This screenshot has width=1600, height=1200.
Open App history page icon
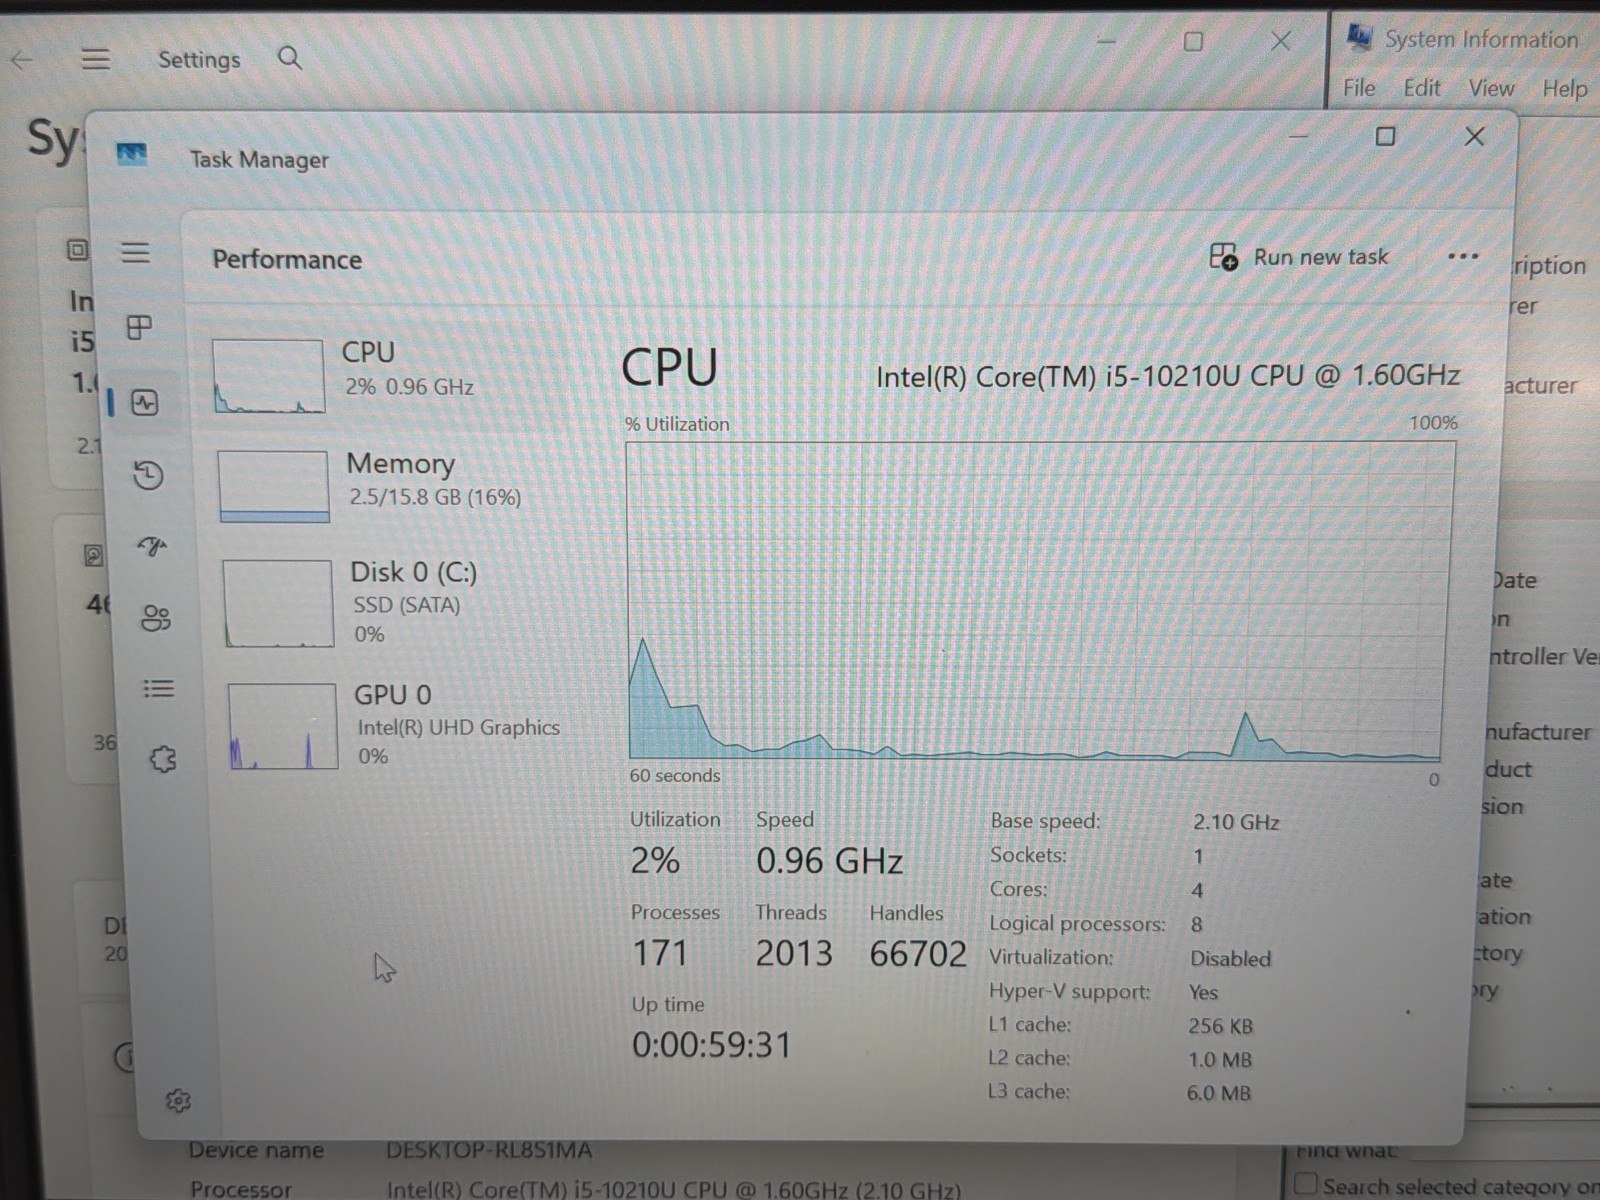click(148, 474)
